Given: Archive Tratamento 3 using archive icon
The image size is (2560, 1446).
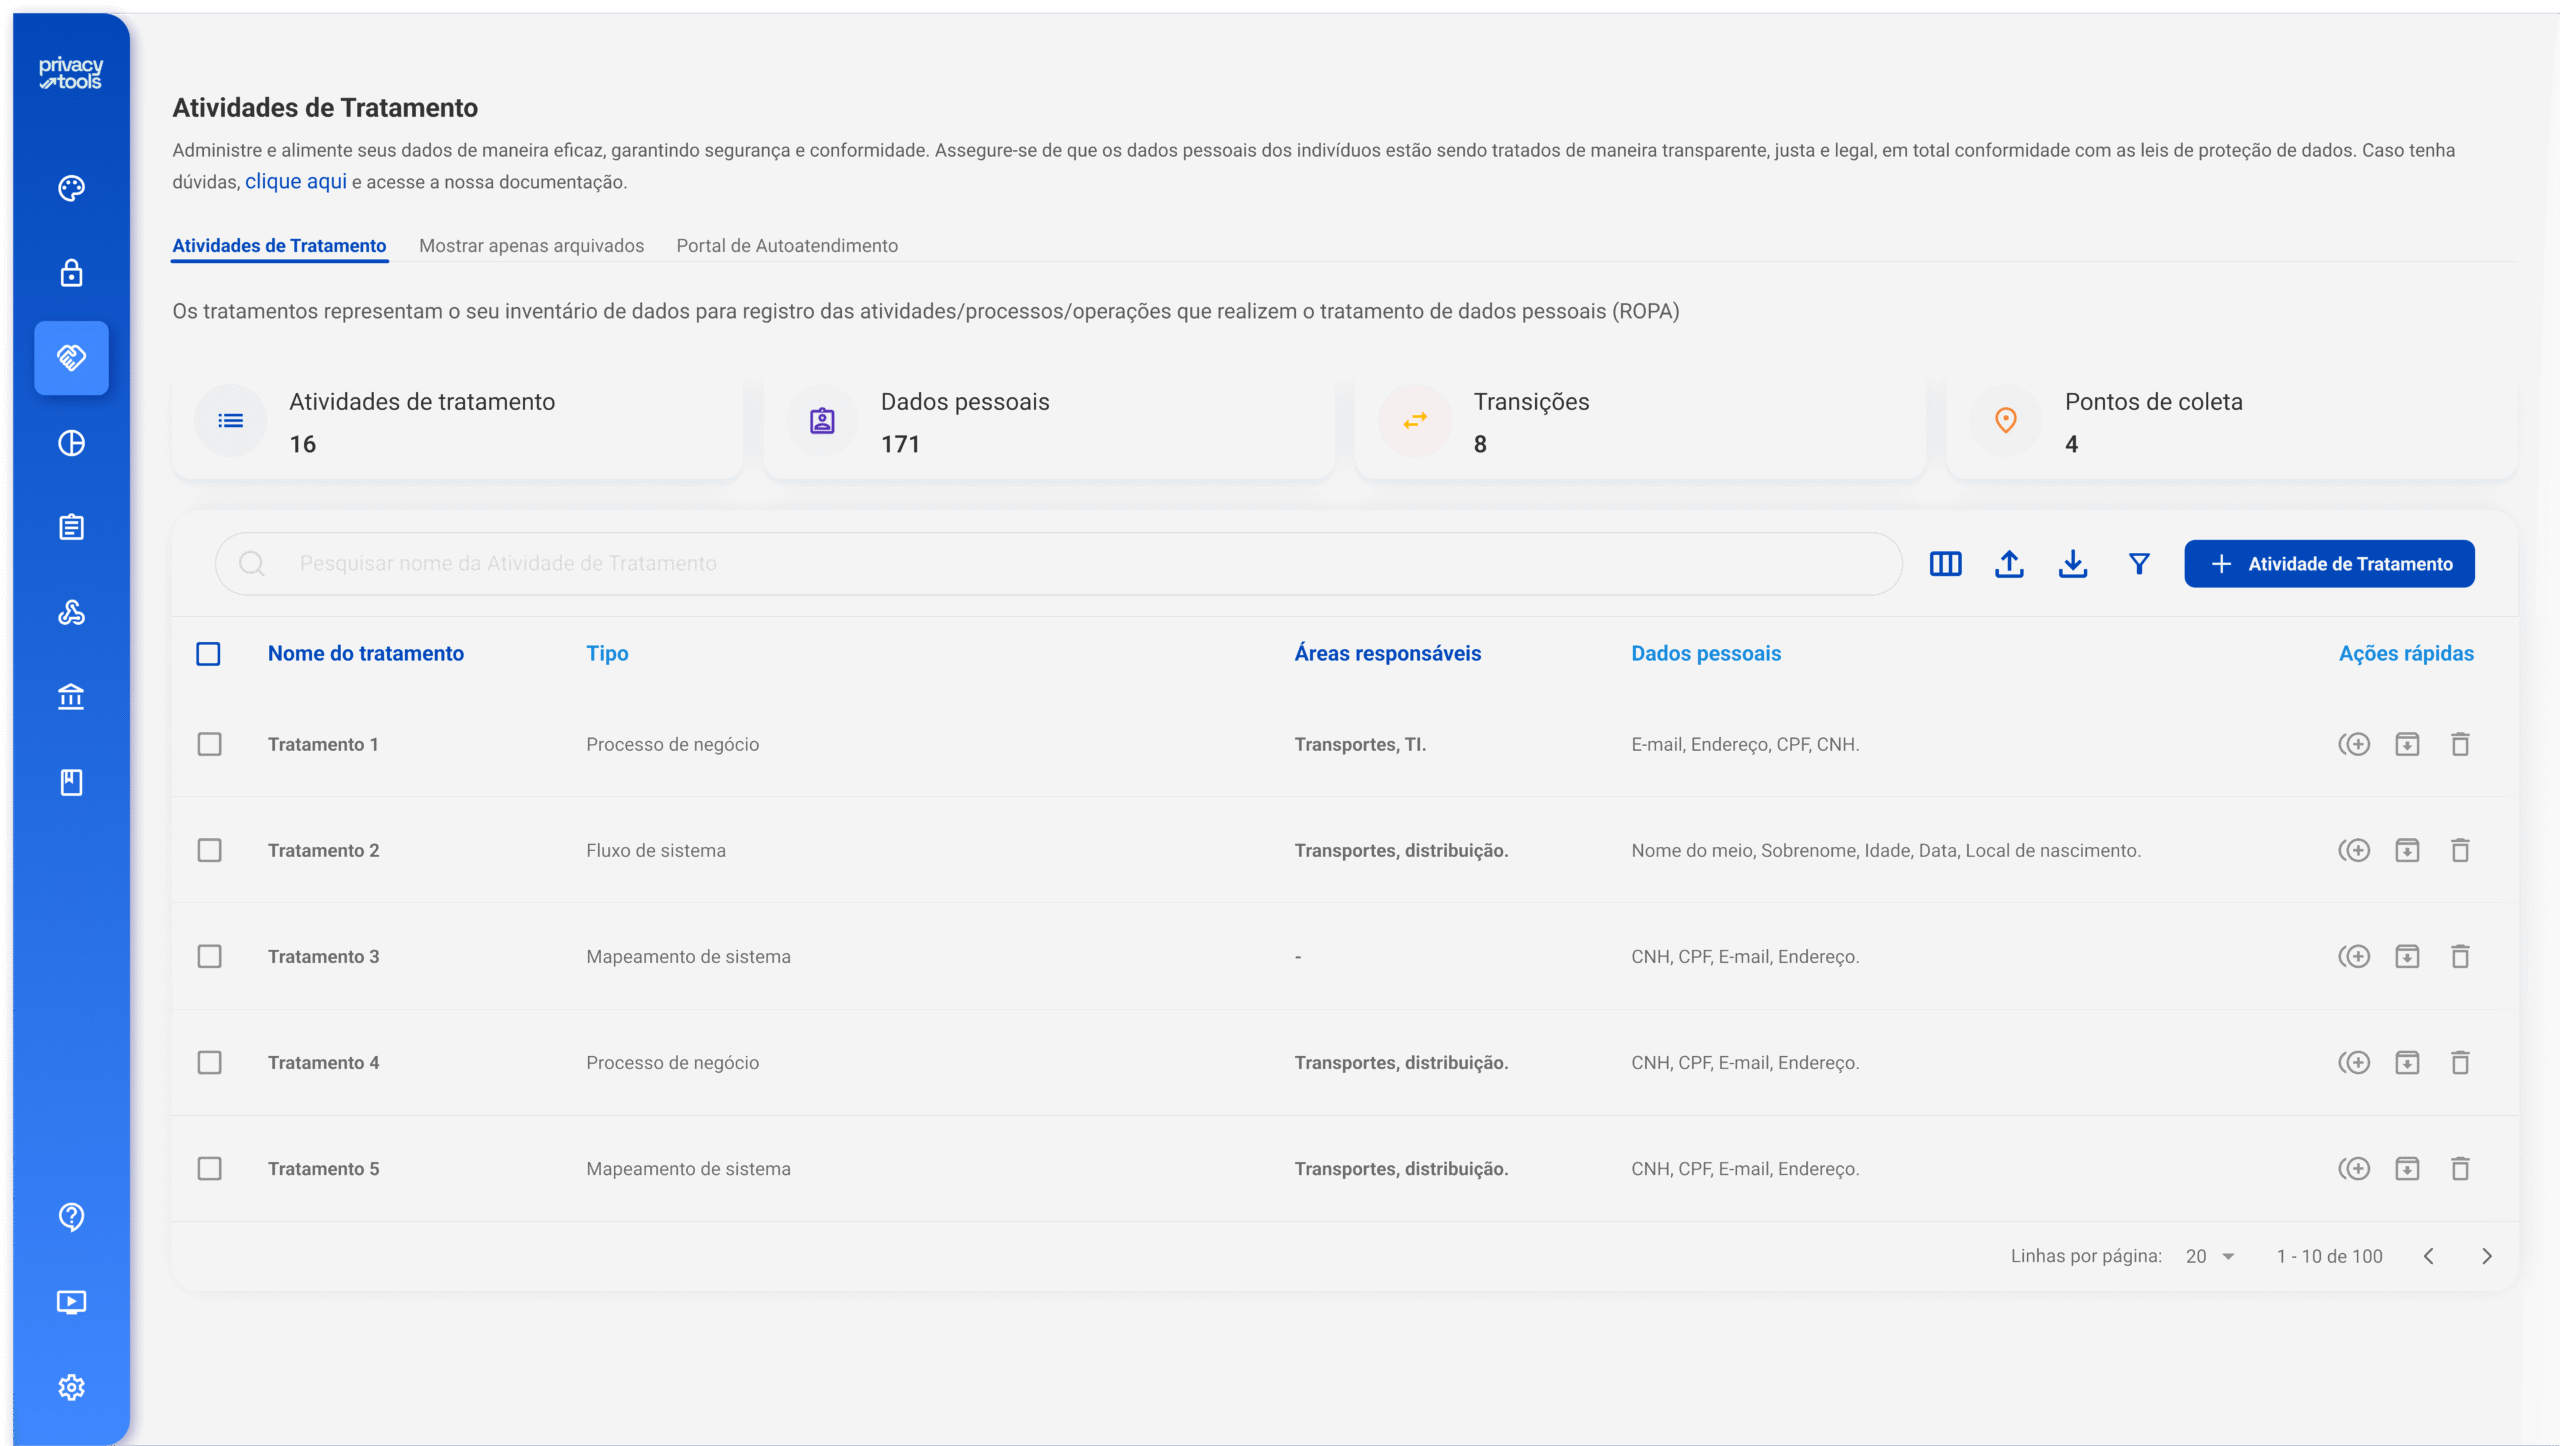Looking at the screenshot, I should coord(2407,956).
